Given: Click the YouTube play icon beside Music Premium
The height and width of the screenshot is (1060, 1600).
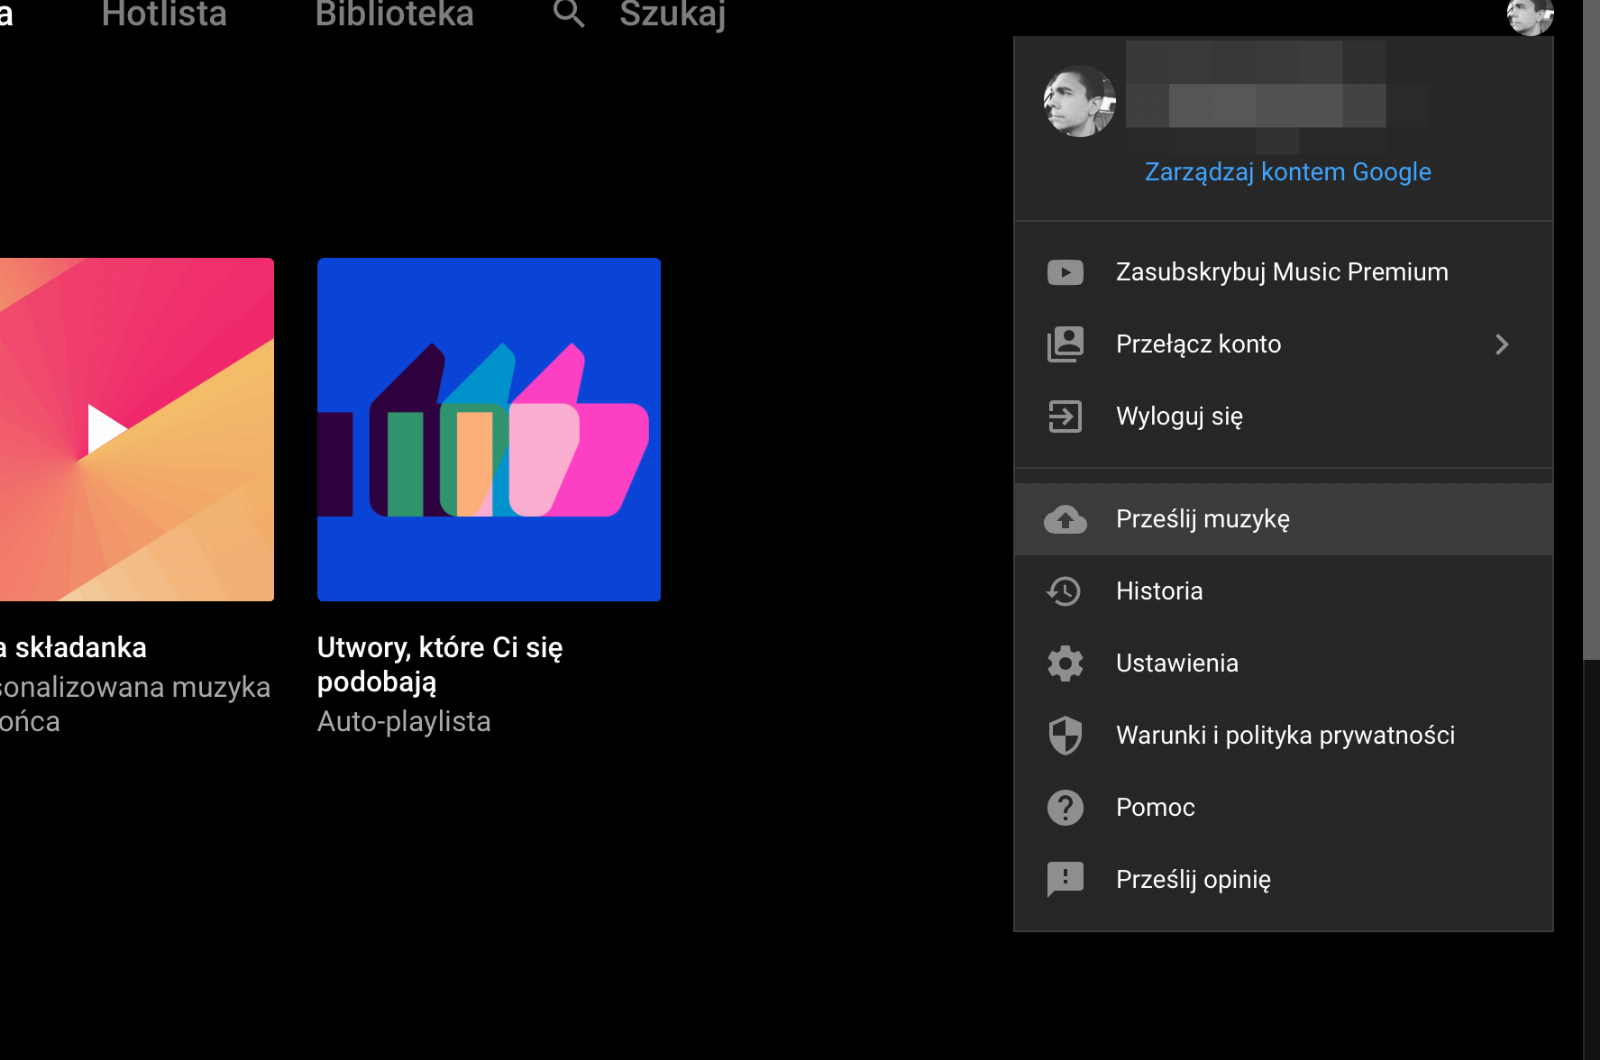Looking at the screenshot, I should (x=1065, y=272).
